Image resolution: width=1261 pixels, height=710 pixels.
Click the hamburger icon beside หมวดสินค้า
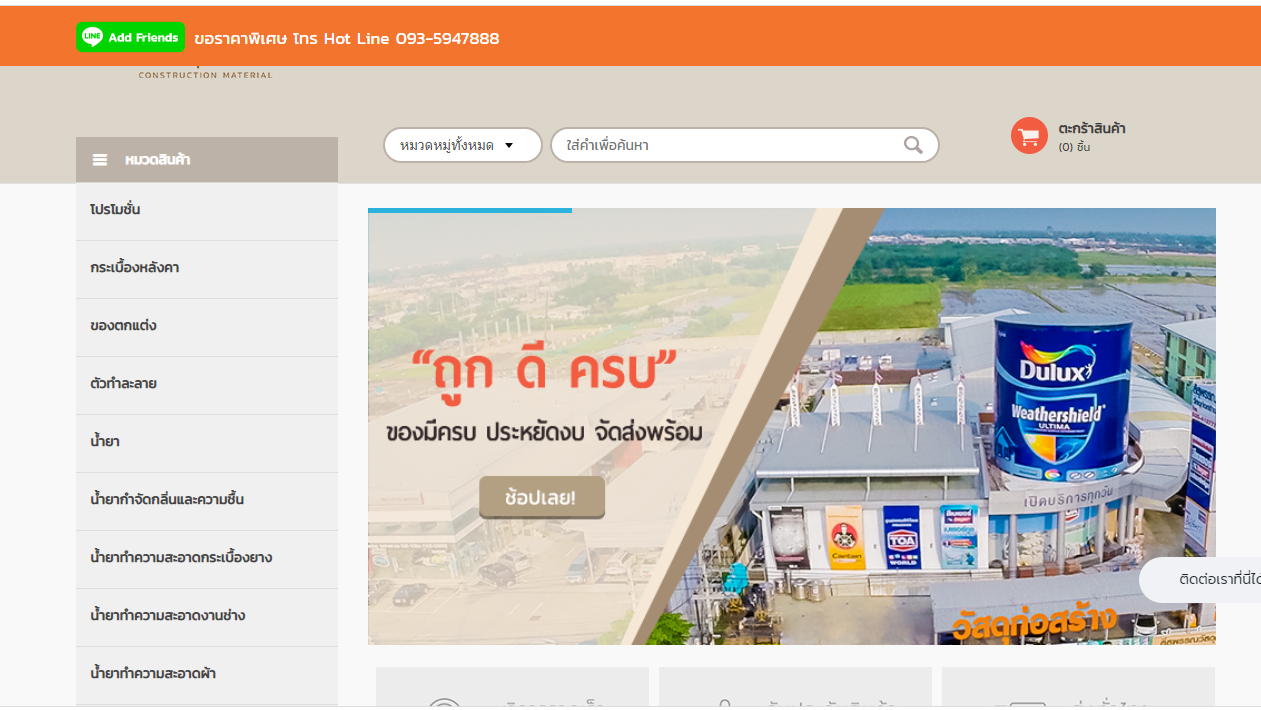pyautogui.click(x=100, y=160)
